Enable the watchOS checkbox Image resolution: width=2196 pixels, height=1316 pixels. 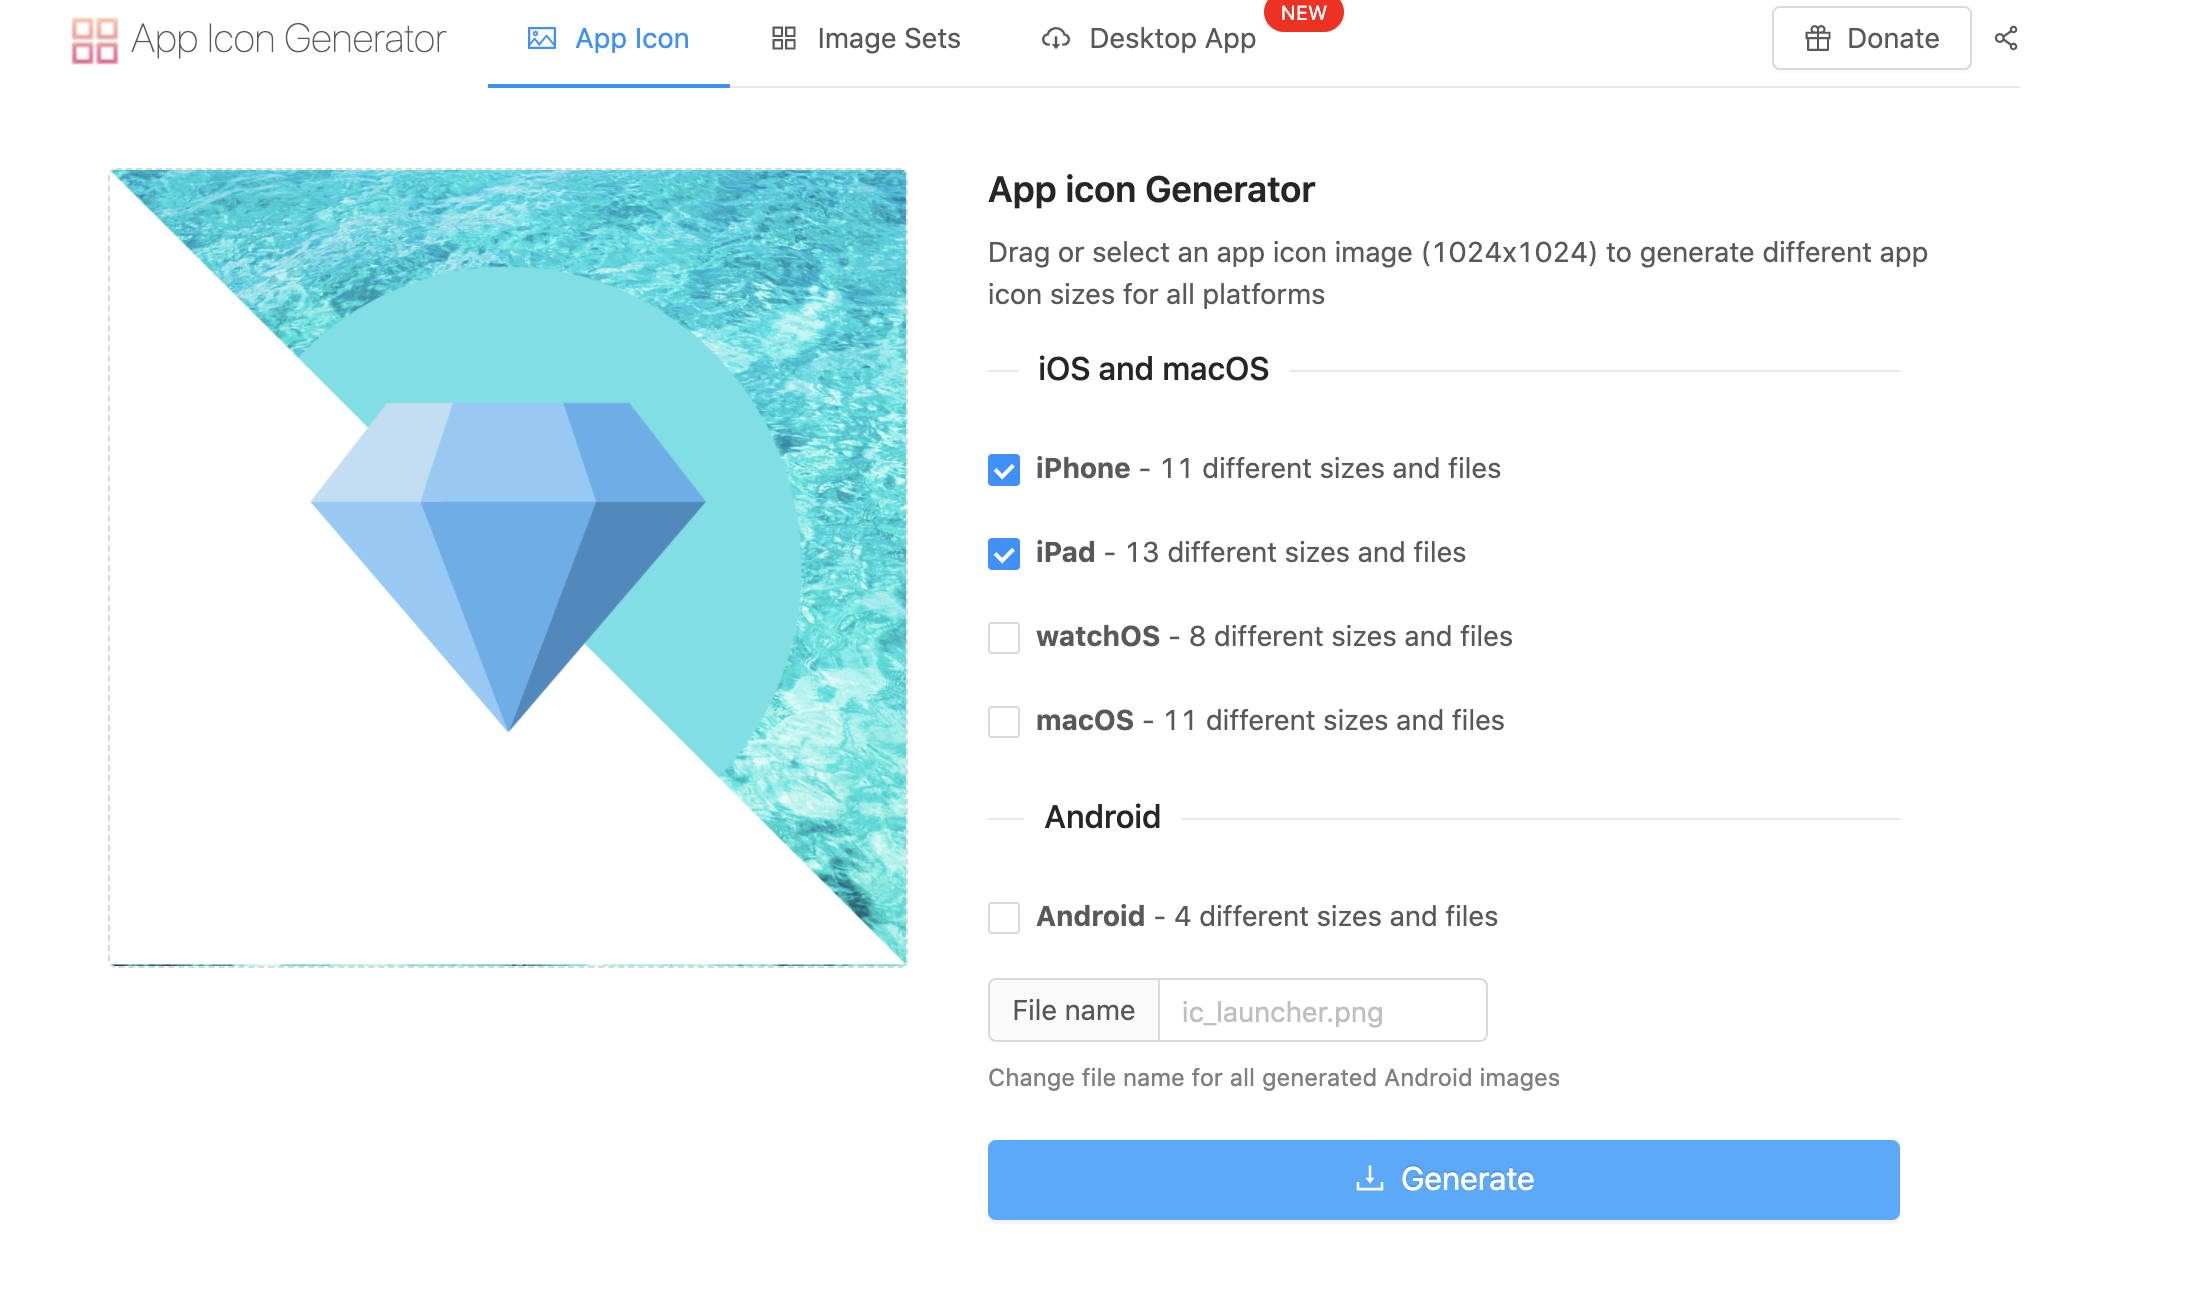pos(1004,638)
